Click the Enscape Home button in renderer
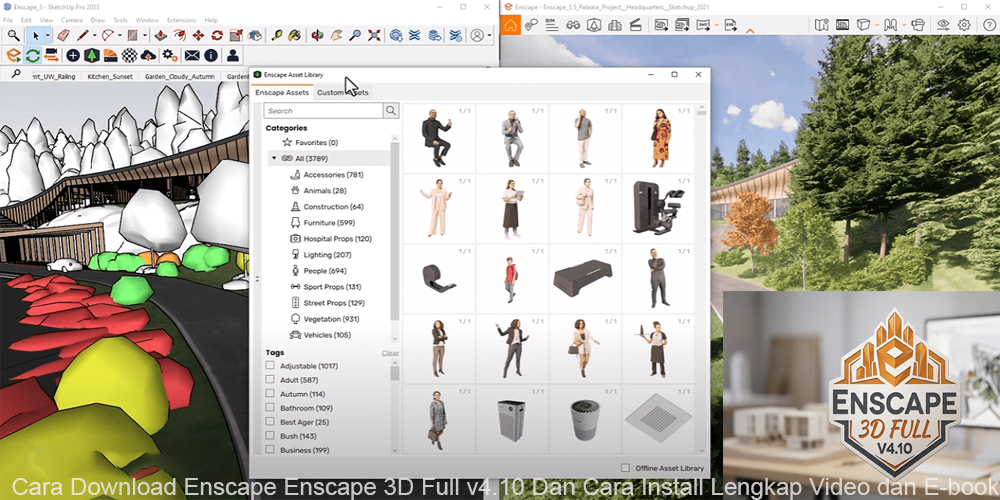 [510, 25]
